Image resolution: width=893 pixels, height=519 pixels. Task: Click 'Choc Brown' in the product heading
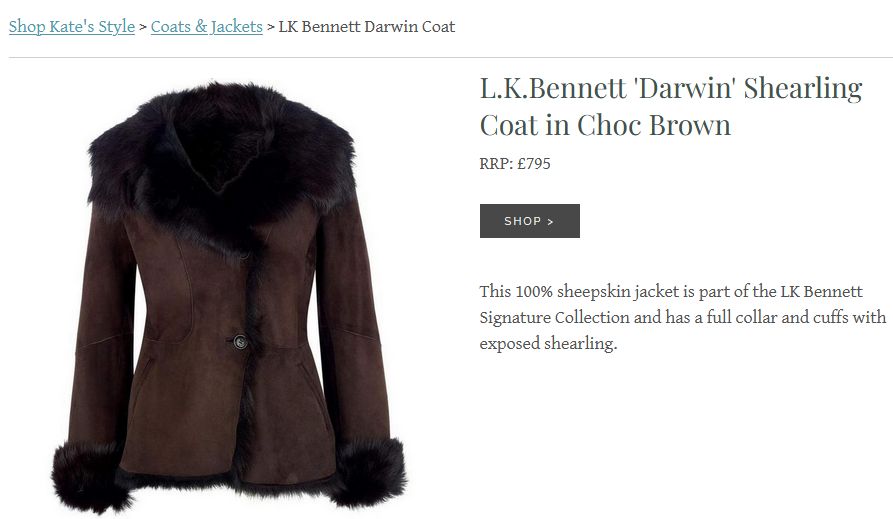point(654,125)
